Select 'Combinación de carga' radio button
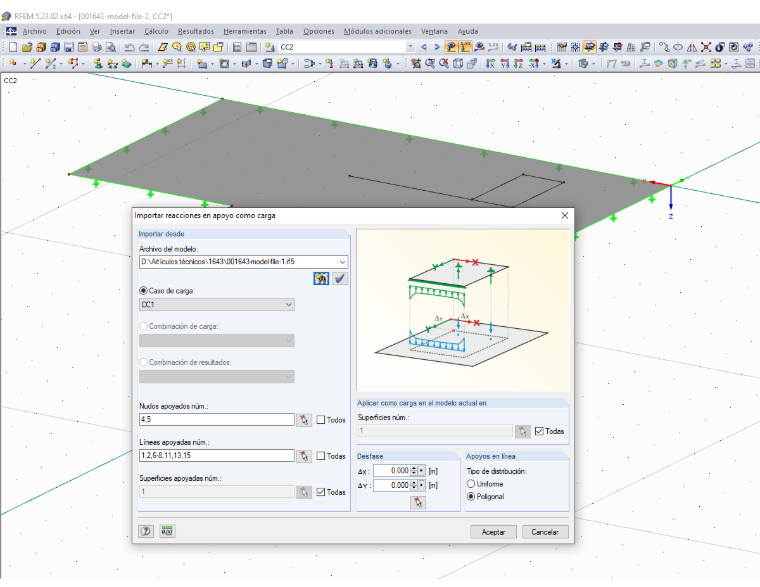Screen dimensions: 760x587 click(x=143, y=326)
